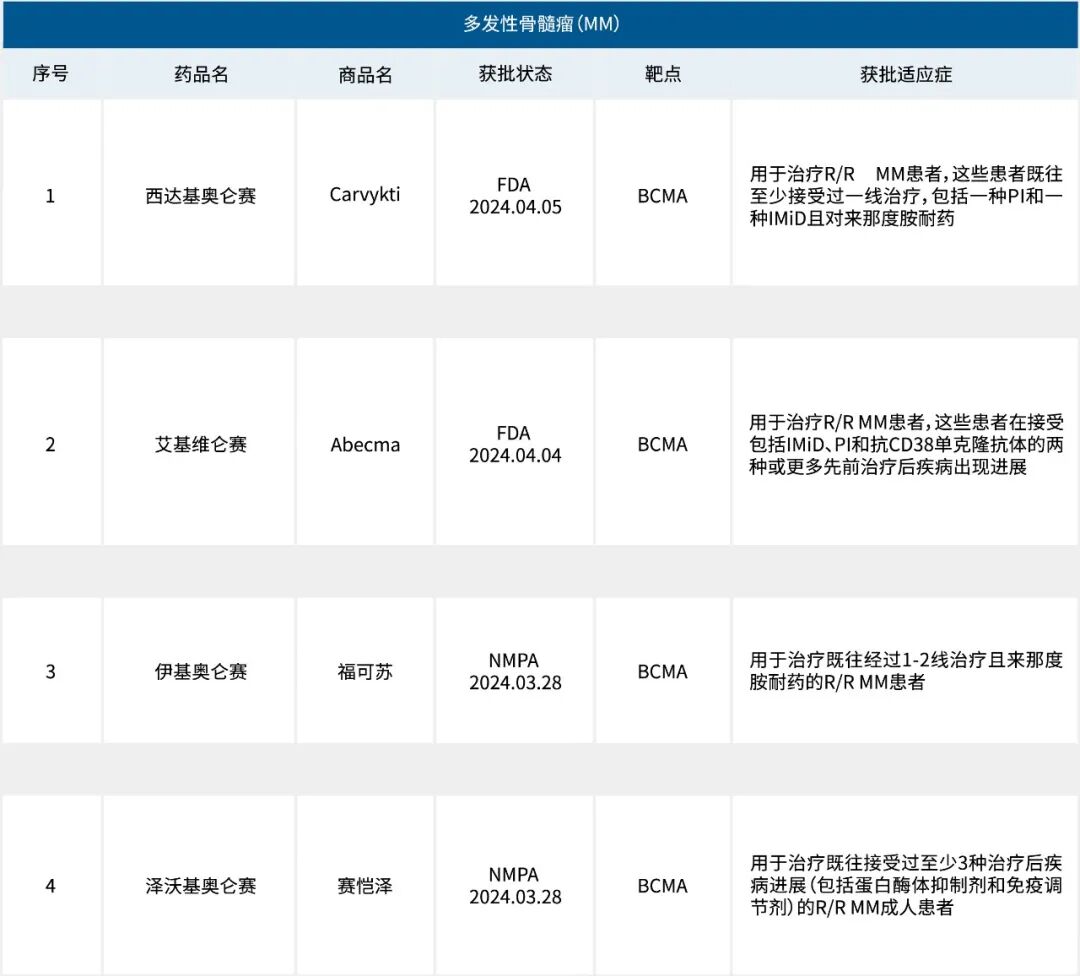This screenshot has height=976, width=1080.
Task: Click the indication text mentioning 1-2线治疗
Action: 906,672
